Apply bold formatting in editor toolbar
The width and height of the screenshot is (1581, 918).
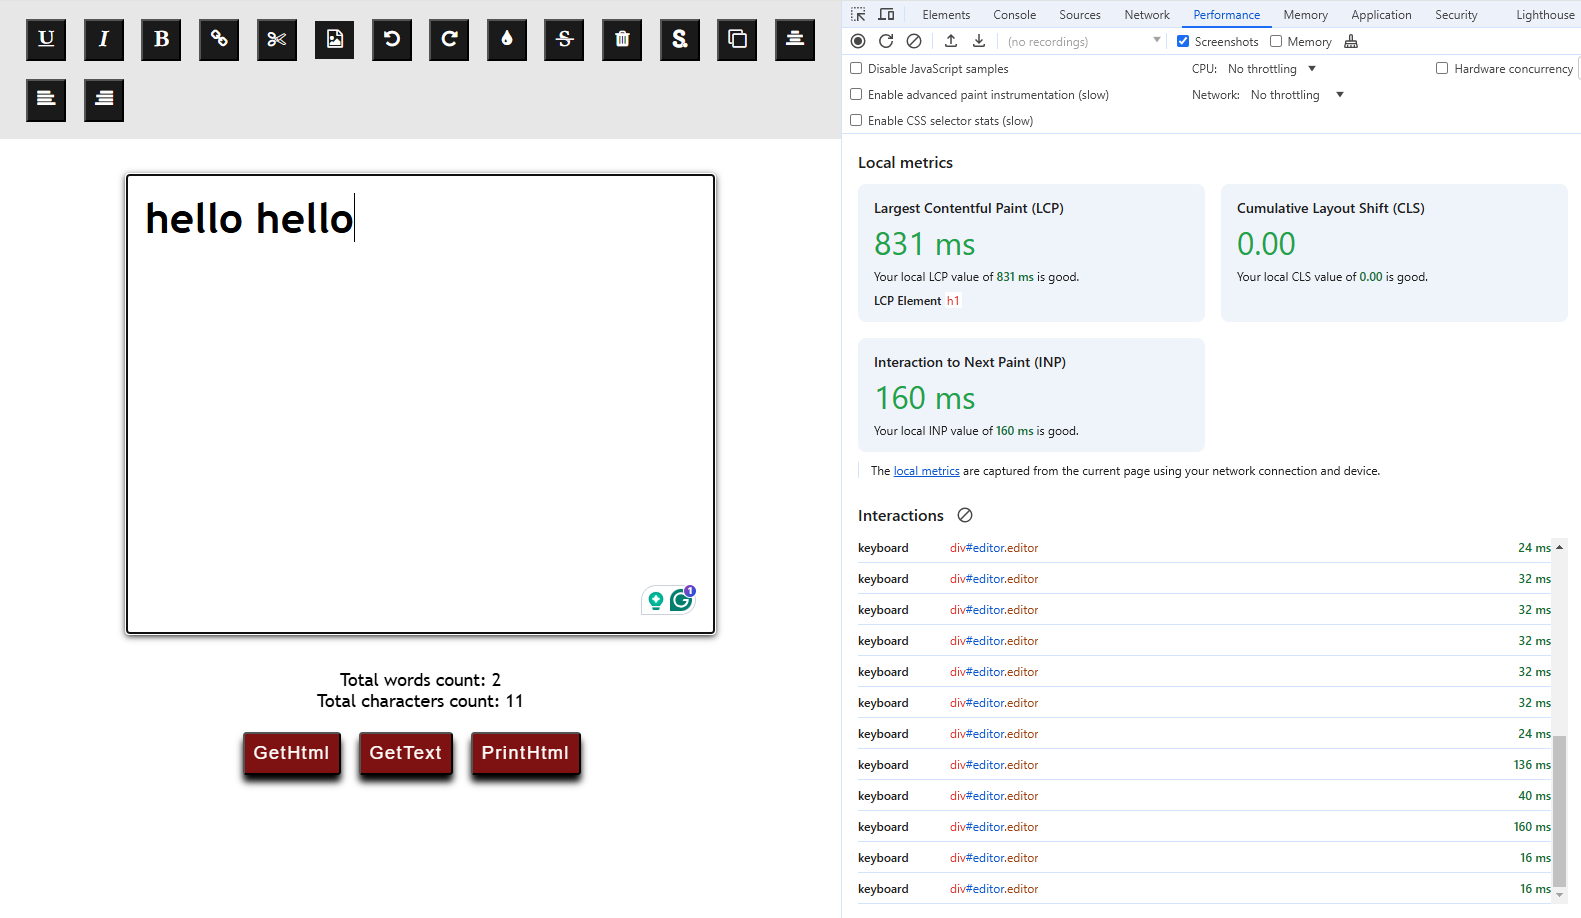point(161,40)
